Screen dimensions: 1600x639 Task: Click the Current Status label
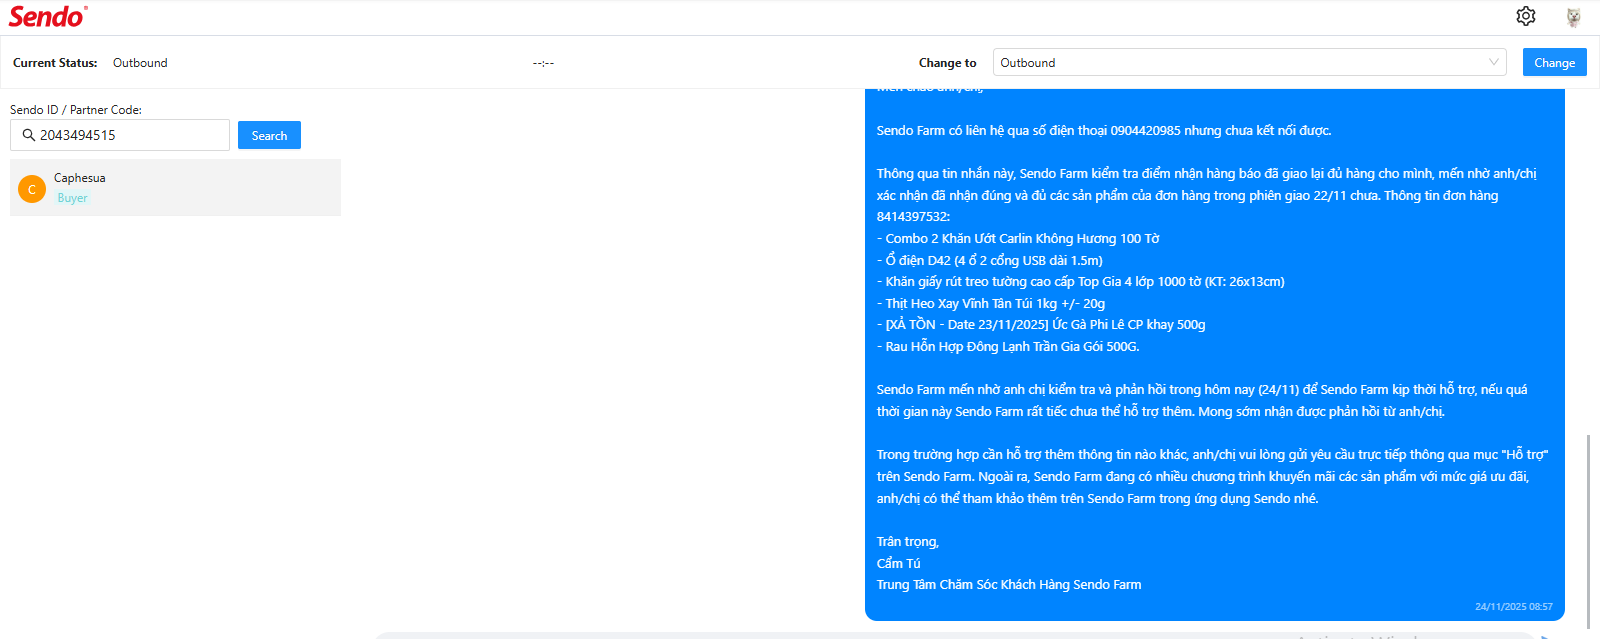(x=55, y=63)
